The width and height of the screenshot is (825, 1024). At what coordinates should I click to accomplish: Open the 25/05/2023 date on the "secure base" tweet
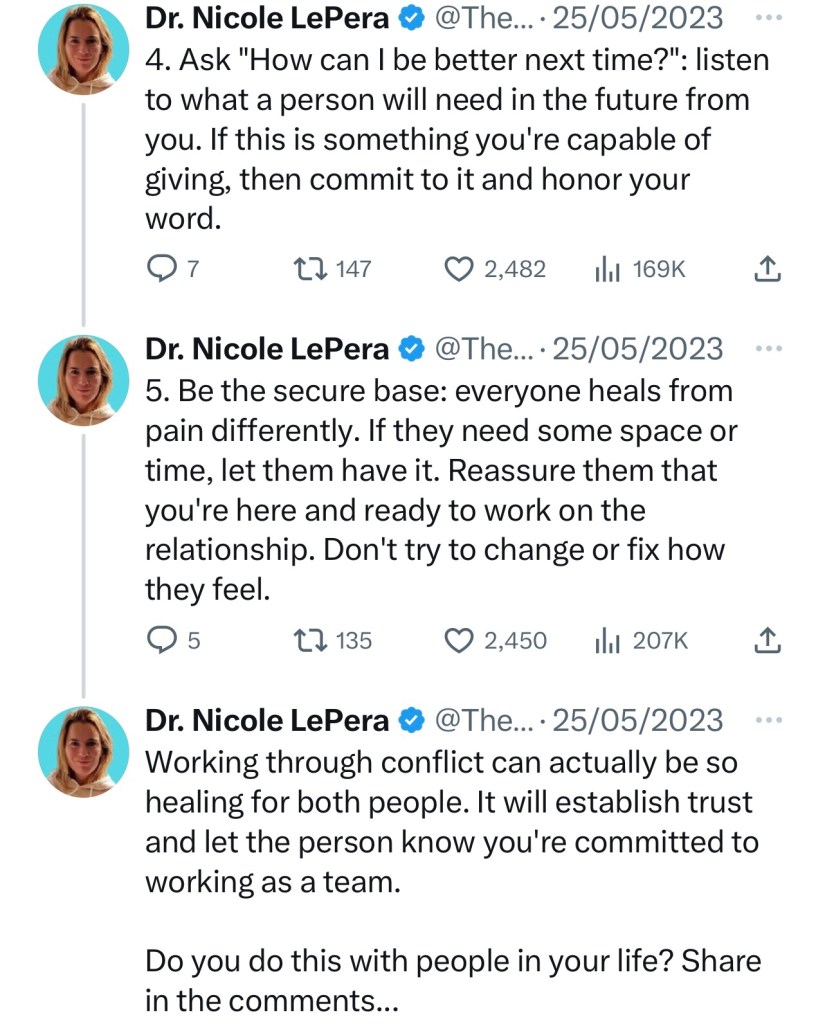(x=637, y=348)
